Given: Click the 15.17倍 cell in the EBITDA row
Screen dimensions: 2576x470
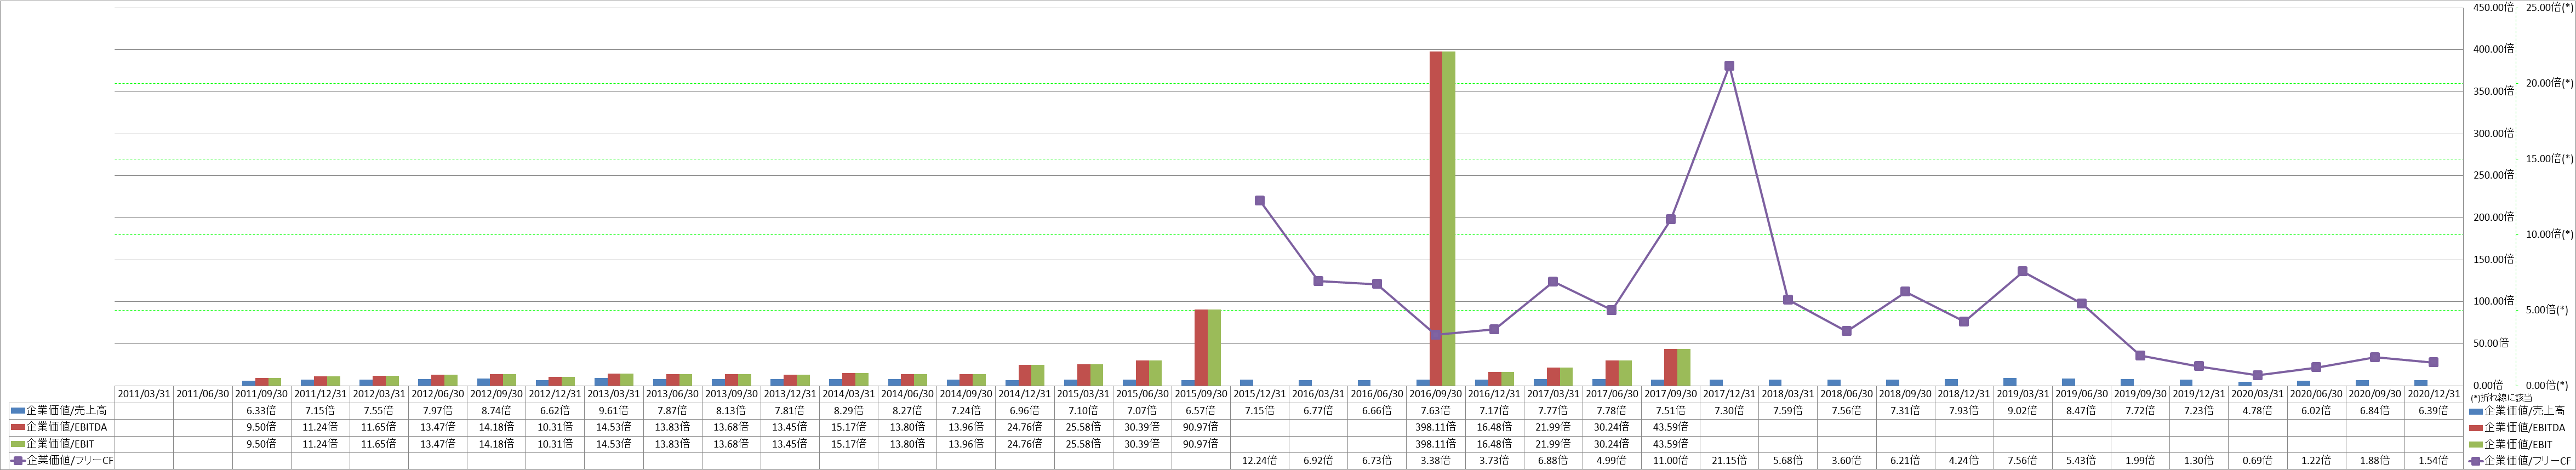Looking at the screenshot, I should coord(849,427).
